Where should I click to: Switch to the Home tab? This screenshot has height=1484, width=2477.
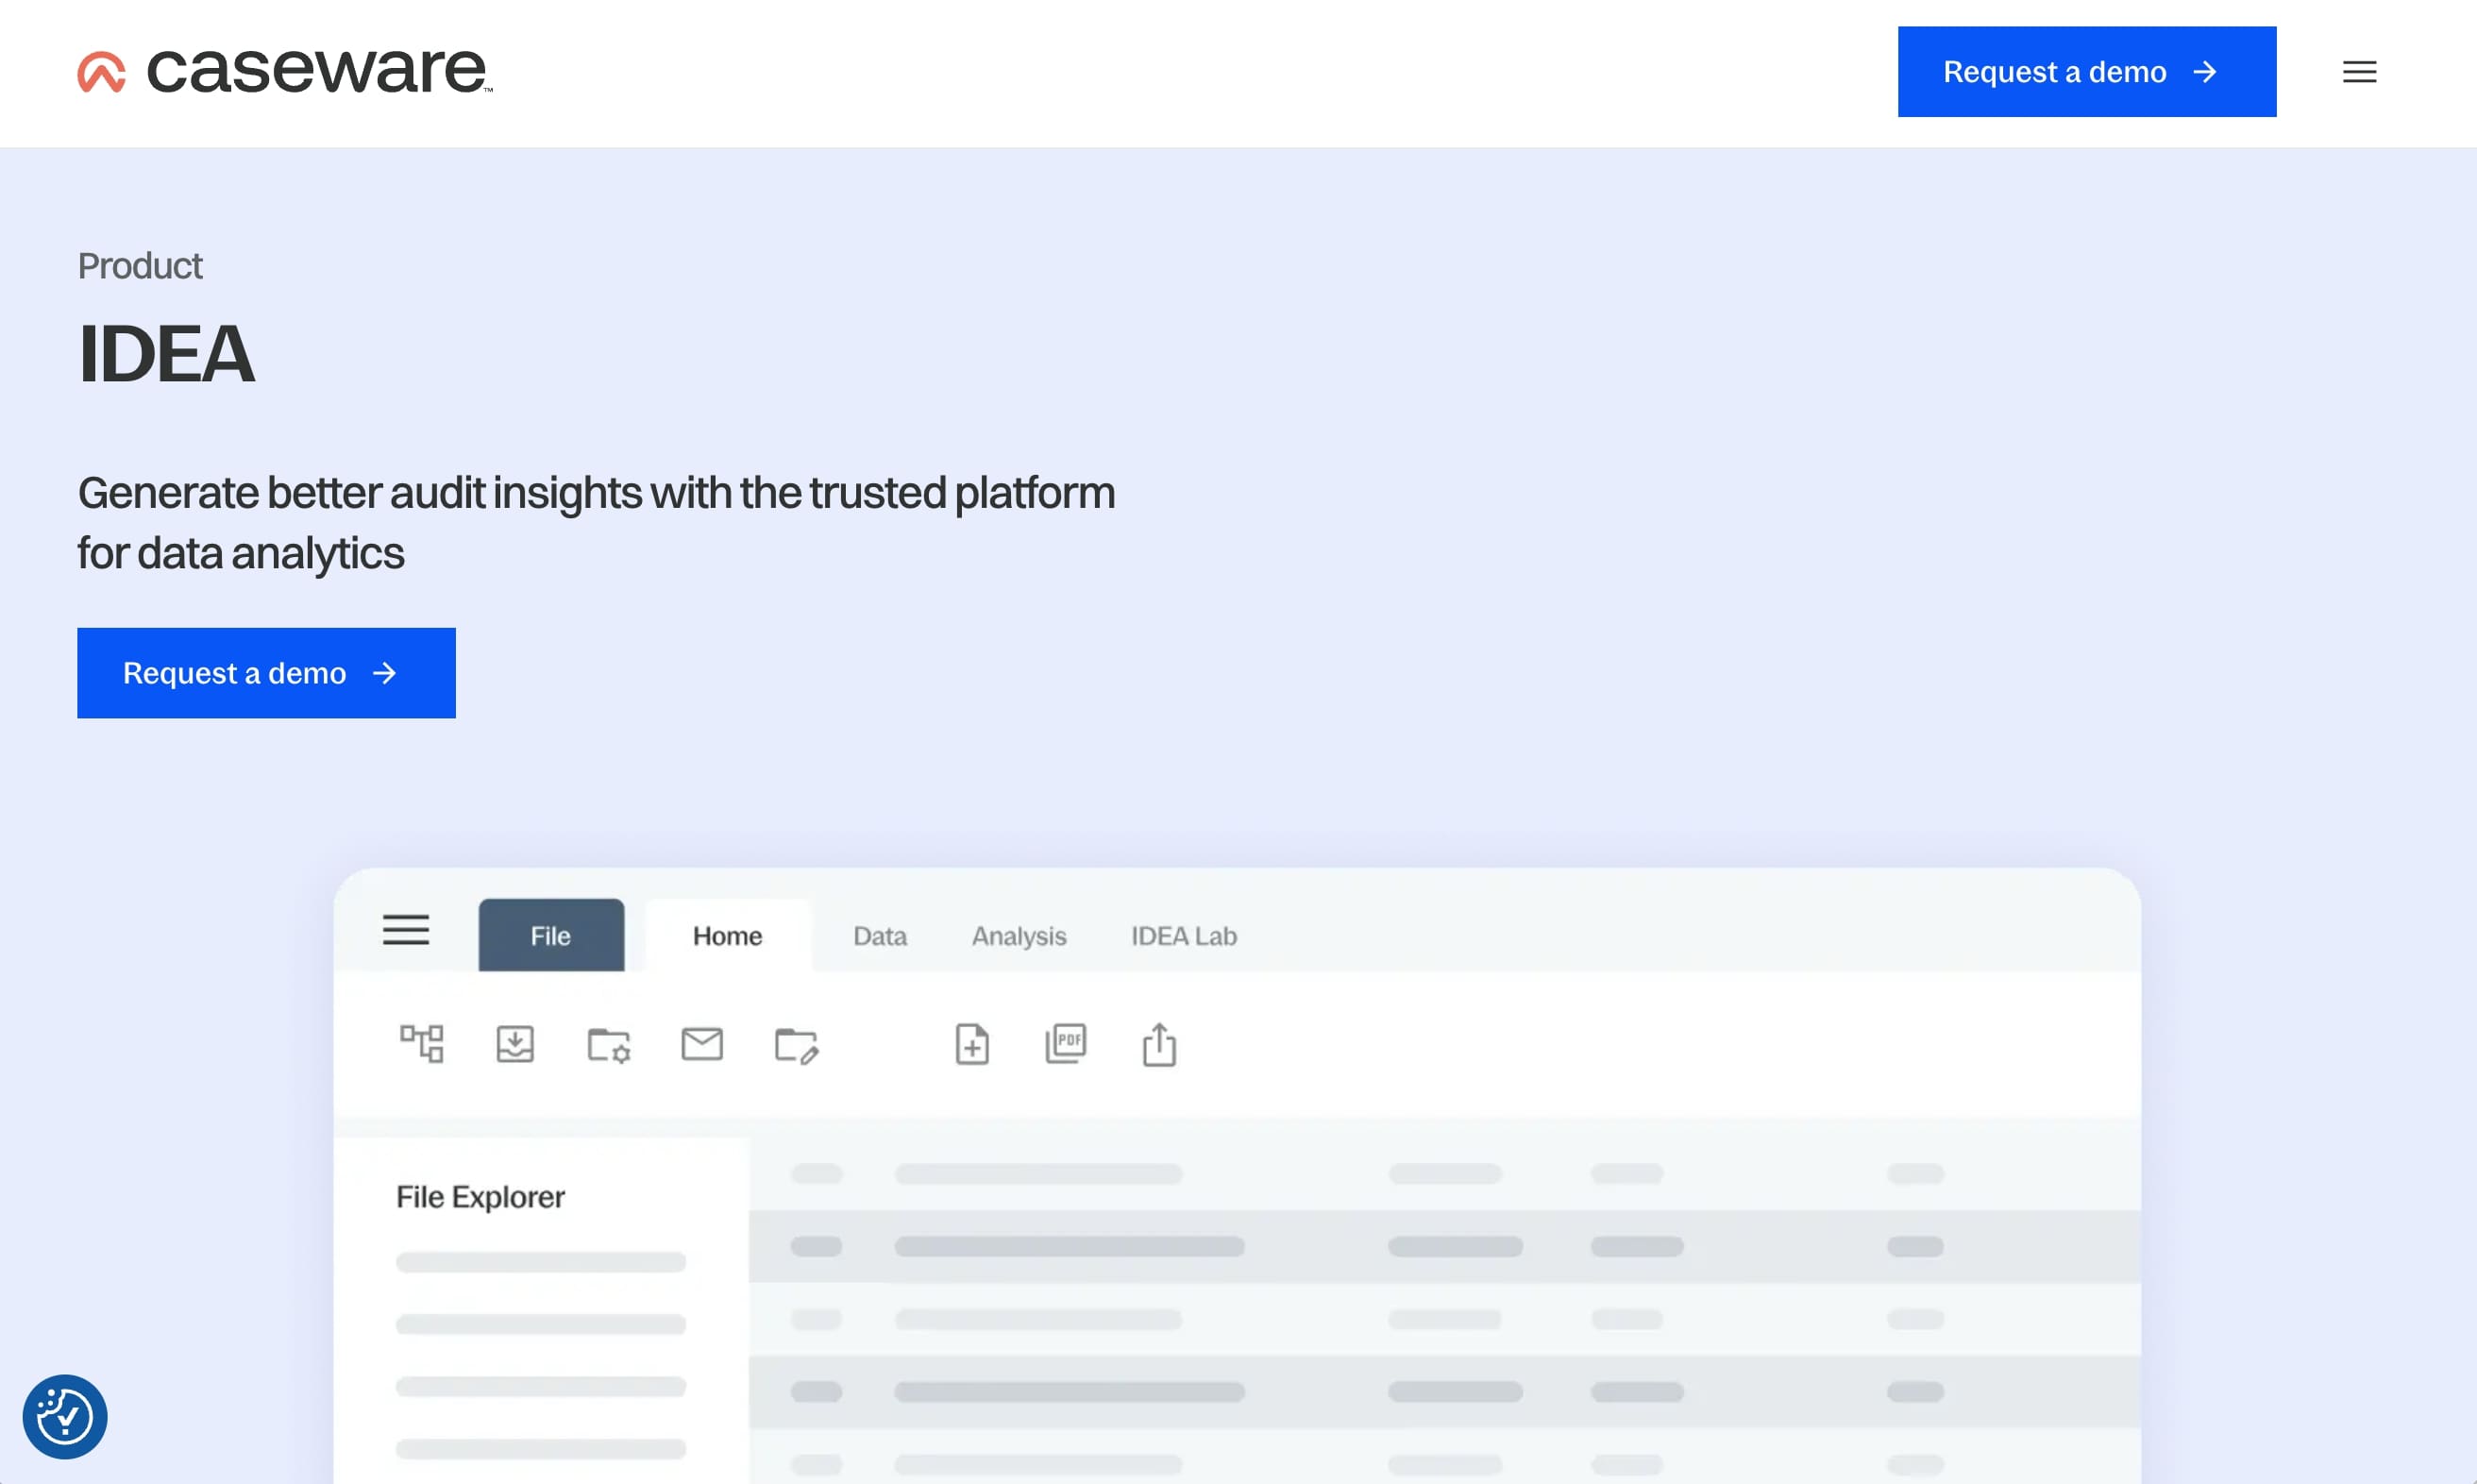727,936
